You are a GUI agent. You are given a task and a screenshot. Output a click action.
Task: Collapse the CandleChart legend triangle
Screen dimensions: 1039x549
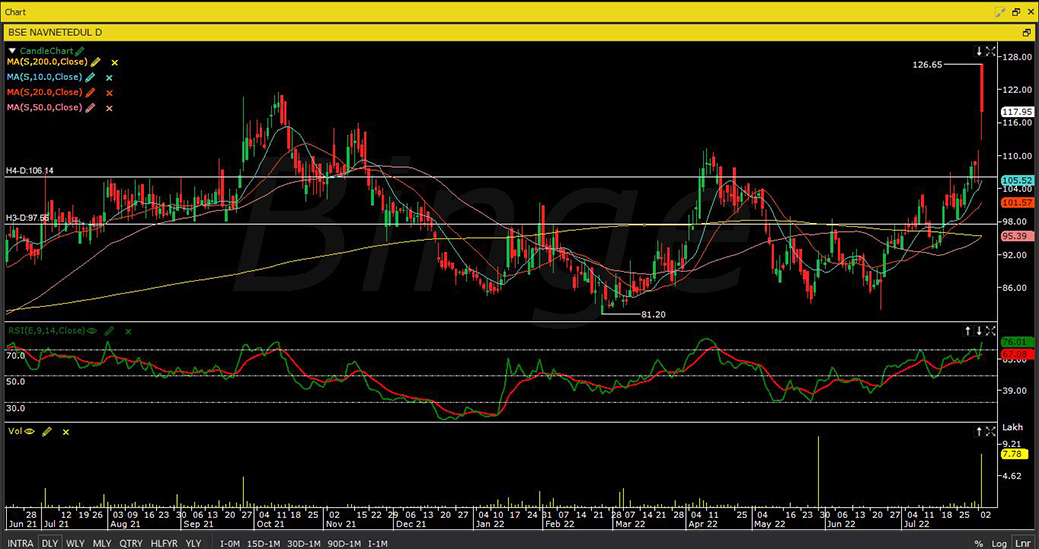point(12,50)
